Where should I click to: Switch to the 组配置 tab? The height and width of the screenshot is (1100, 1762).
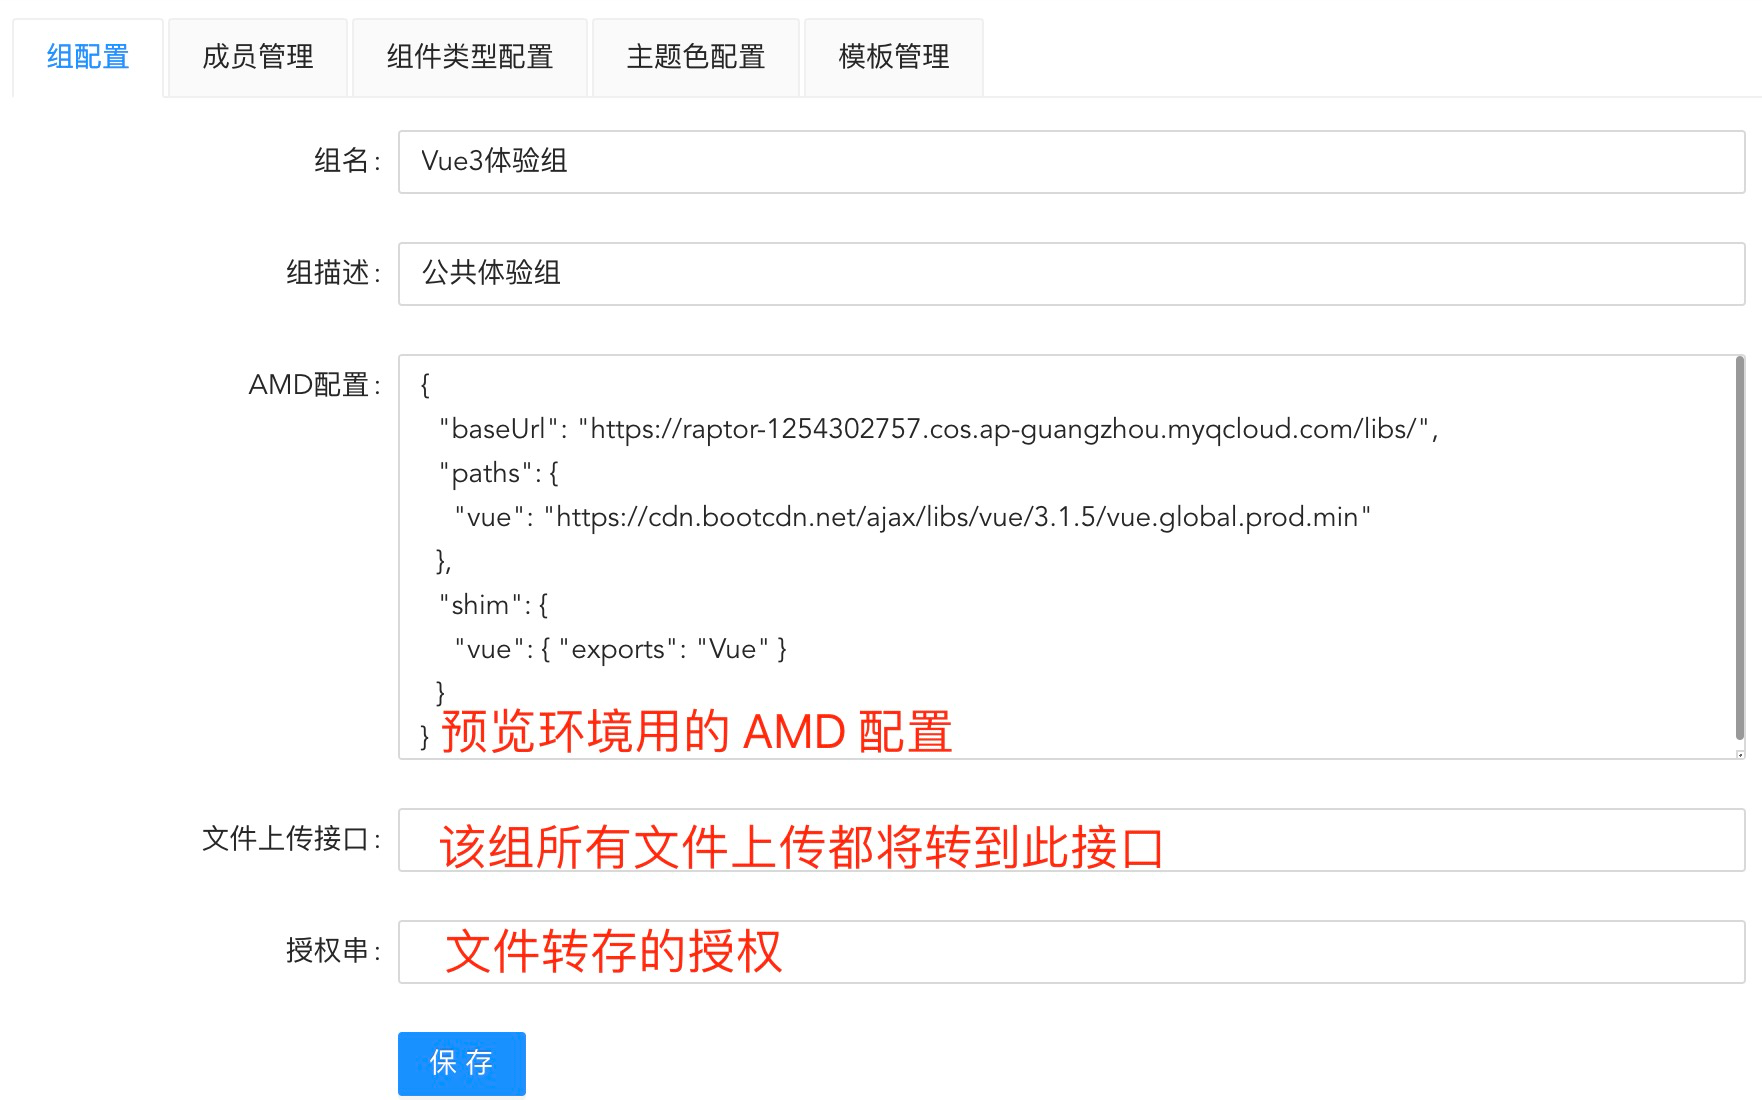[x=88, y=57]
